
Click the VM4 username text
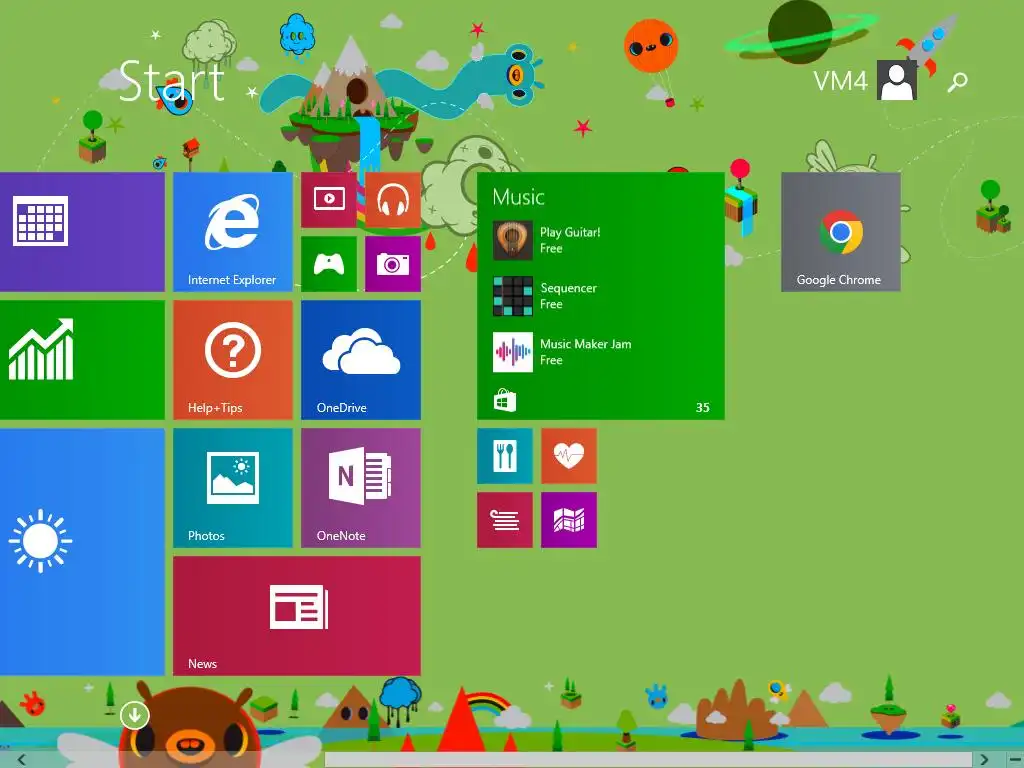[x=840, y=81]
